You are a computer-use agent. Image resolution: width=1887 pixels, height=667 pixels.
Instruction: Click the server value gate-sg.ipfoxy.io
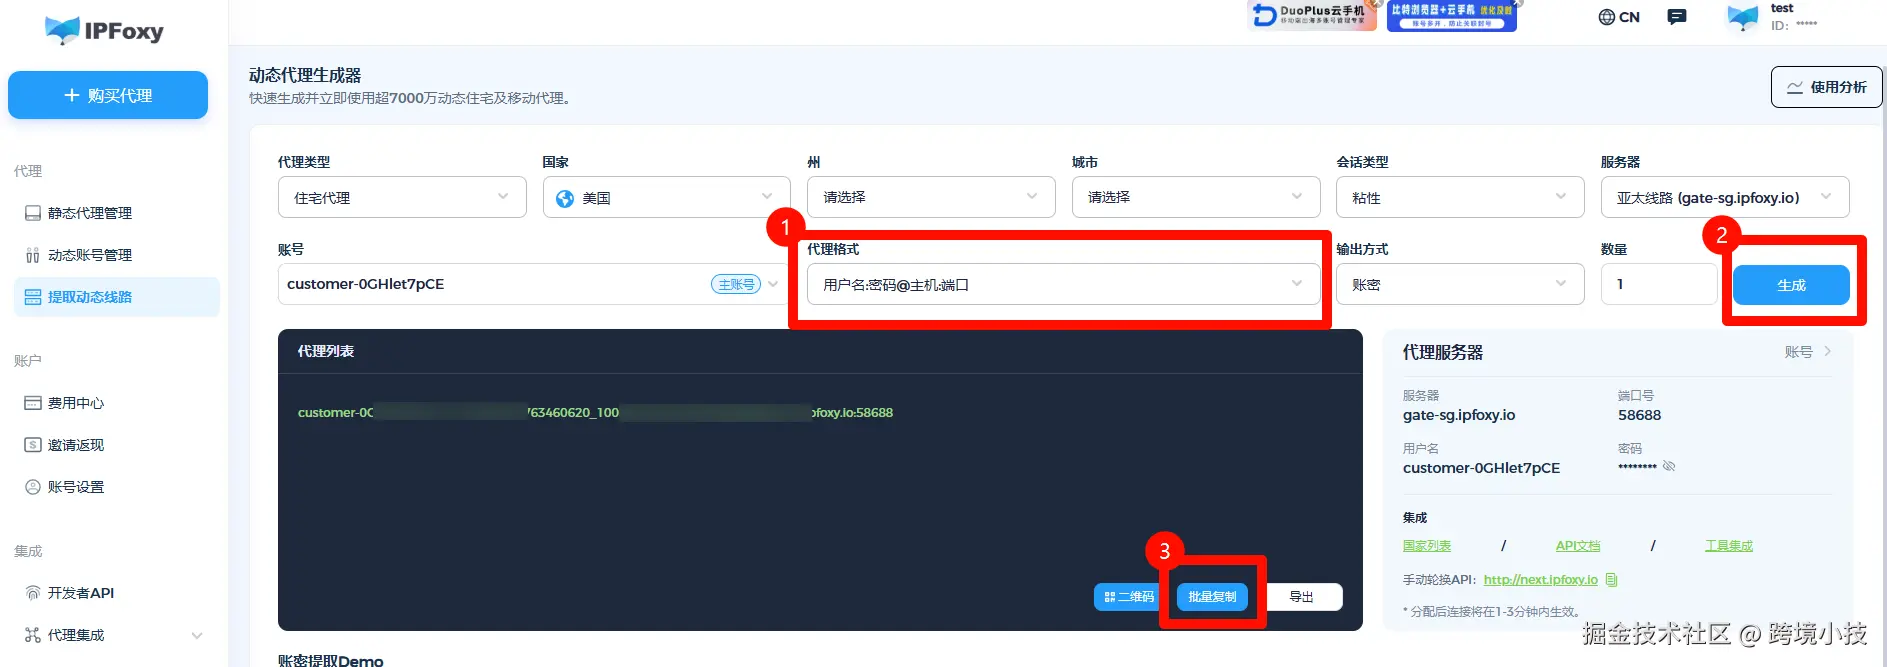(x=1459, y=415)
